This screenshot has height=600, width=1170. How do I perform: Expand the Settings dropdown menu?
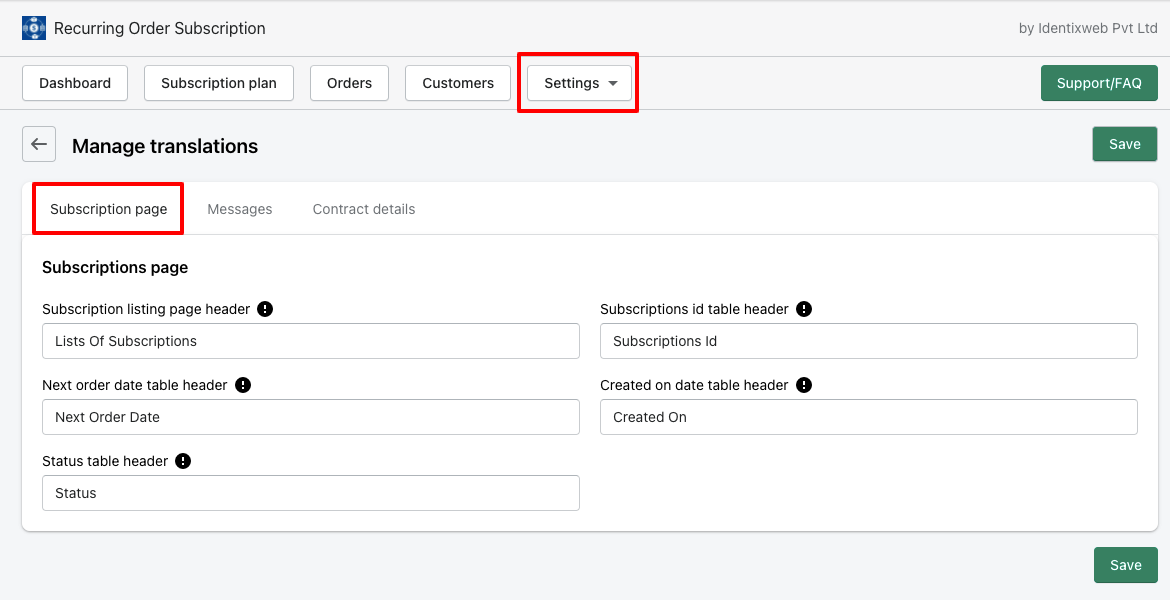580,83
